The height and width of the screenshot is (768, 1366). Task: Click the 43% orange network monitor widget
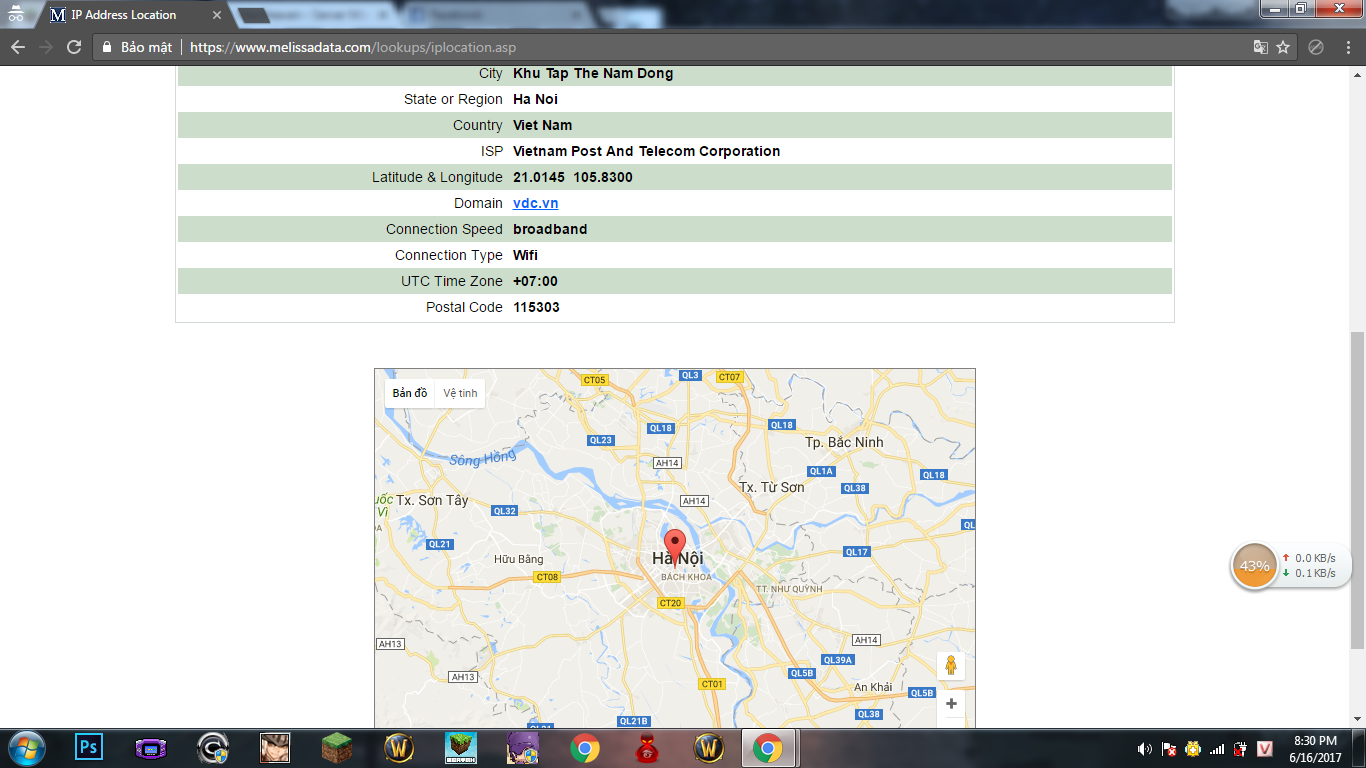pyautogui.click(x=1254, y=566)
